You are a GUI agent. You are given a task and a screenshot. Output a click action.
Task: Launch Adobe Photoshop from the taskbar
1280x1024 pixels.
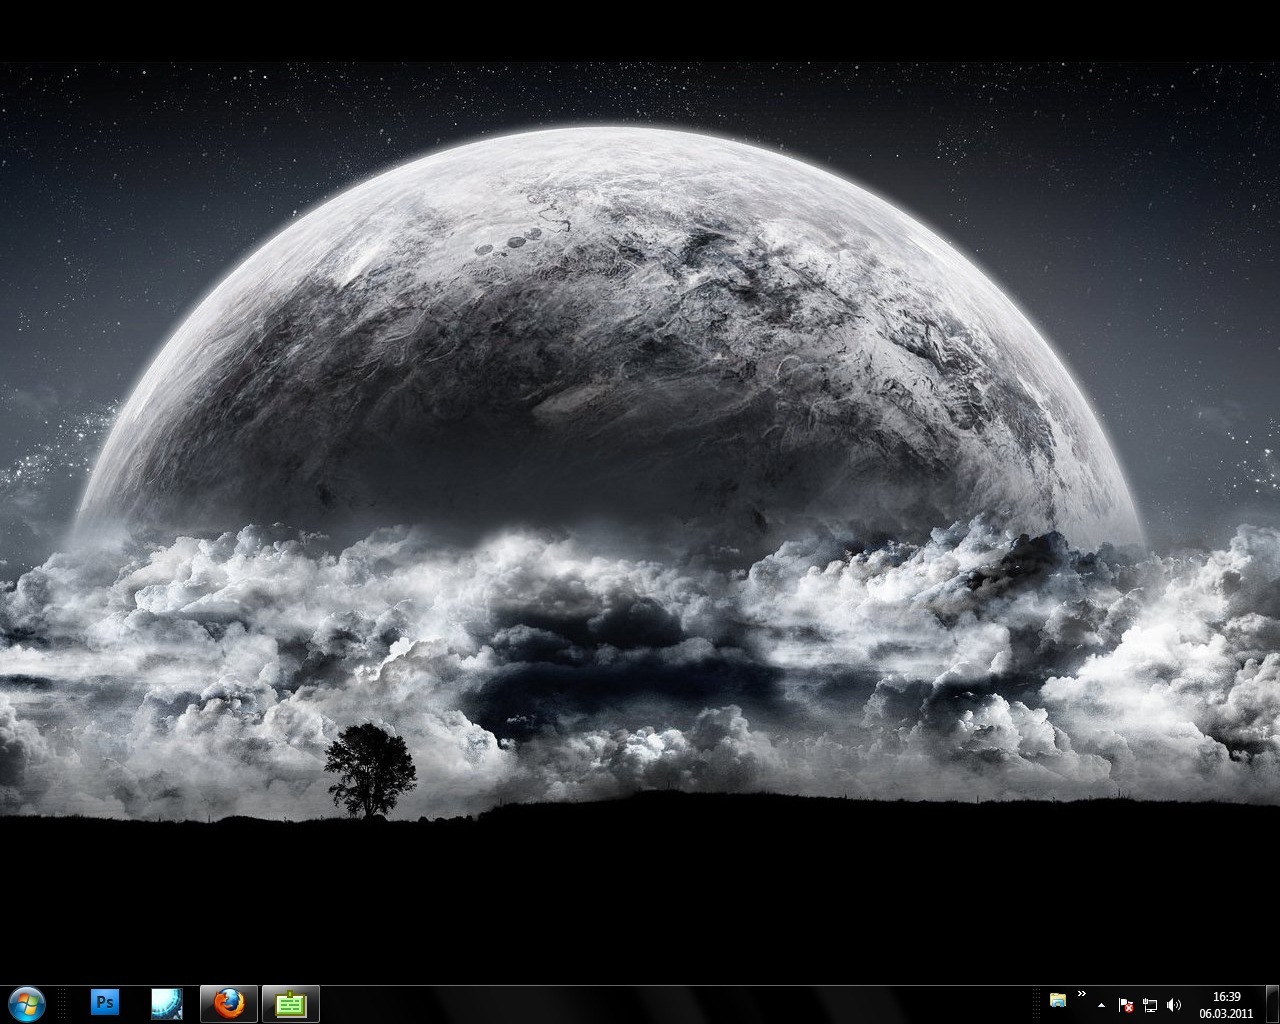point(105,1003)
